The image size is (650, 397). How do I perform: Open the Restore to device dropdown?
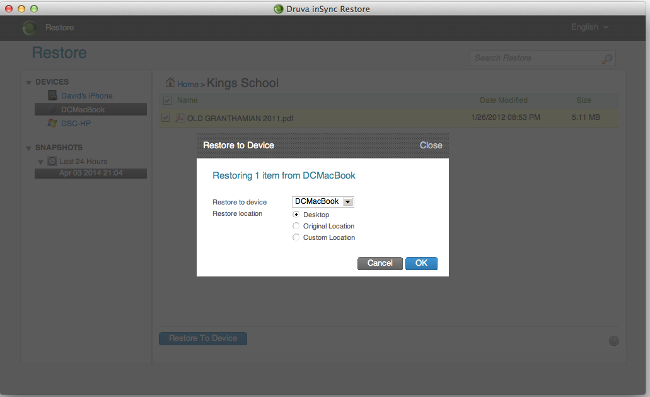[323, 201]
